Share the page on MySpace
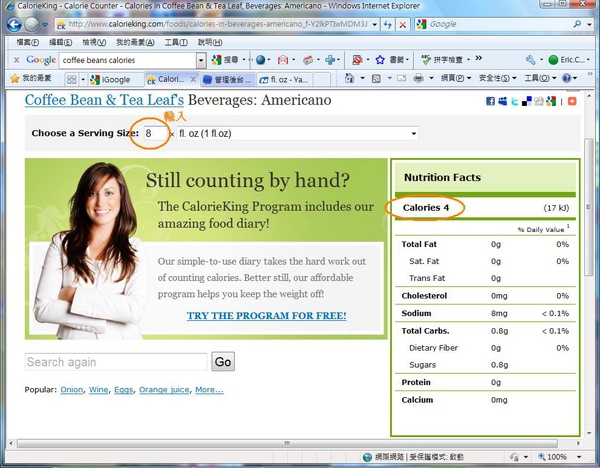The width and height of the screenshot is (600, 468). click(502, 101)
